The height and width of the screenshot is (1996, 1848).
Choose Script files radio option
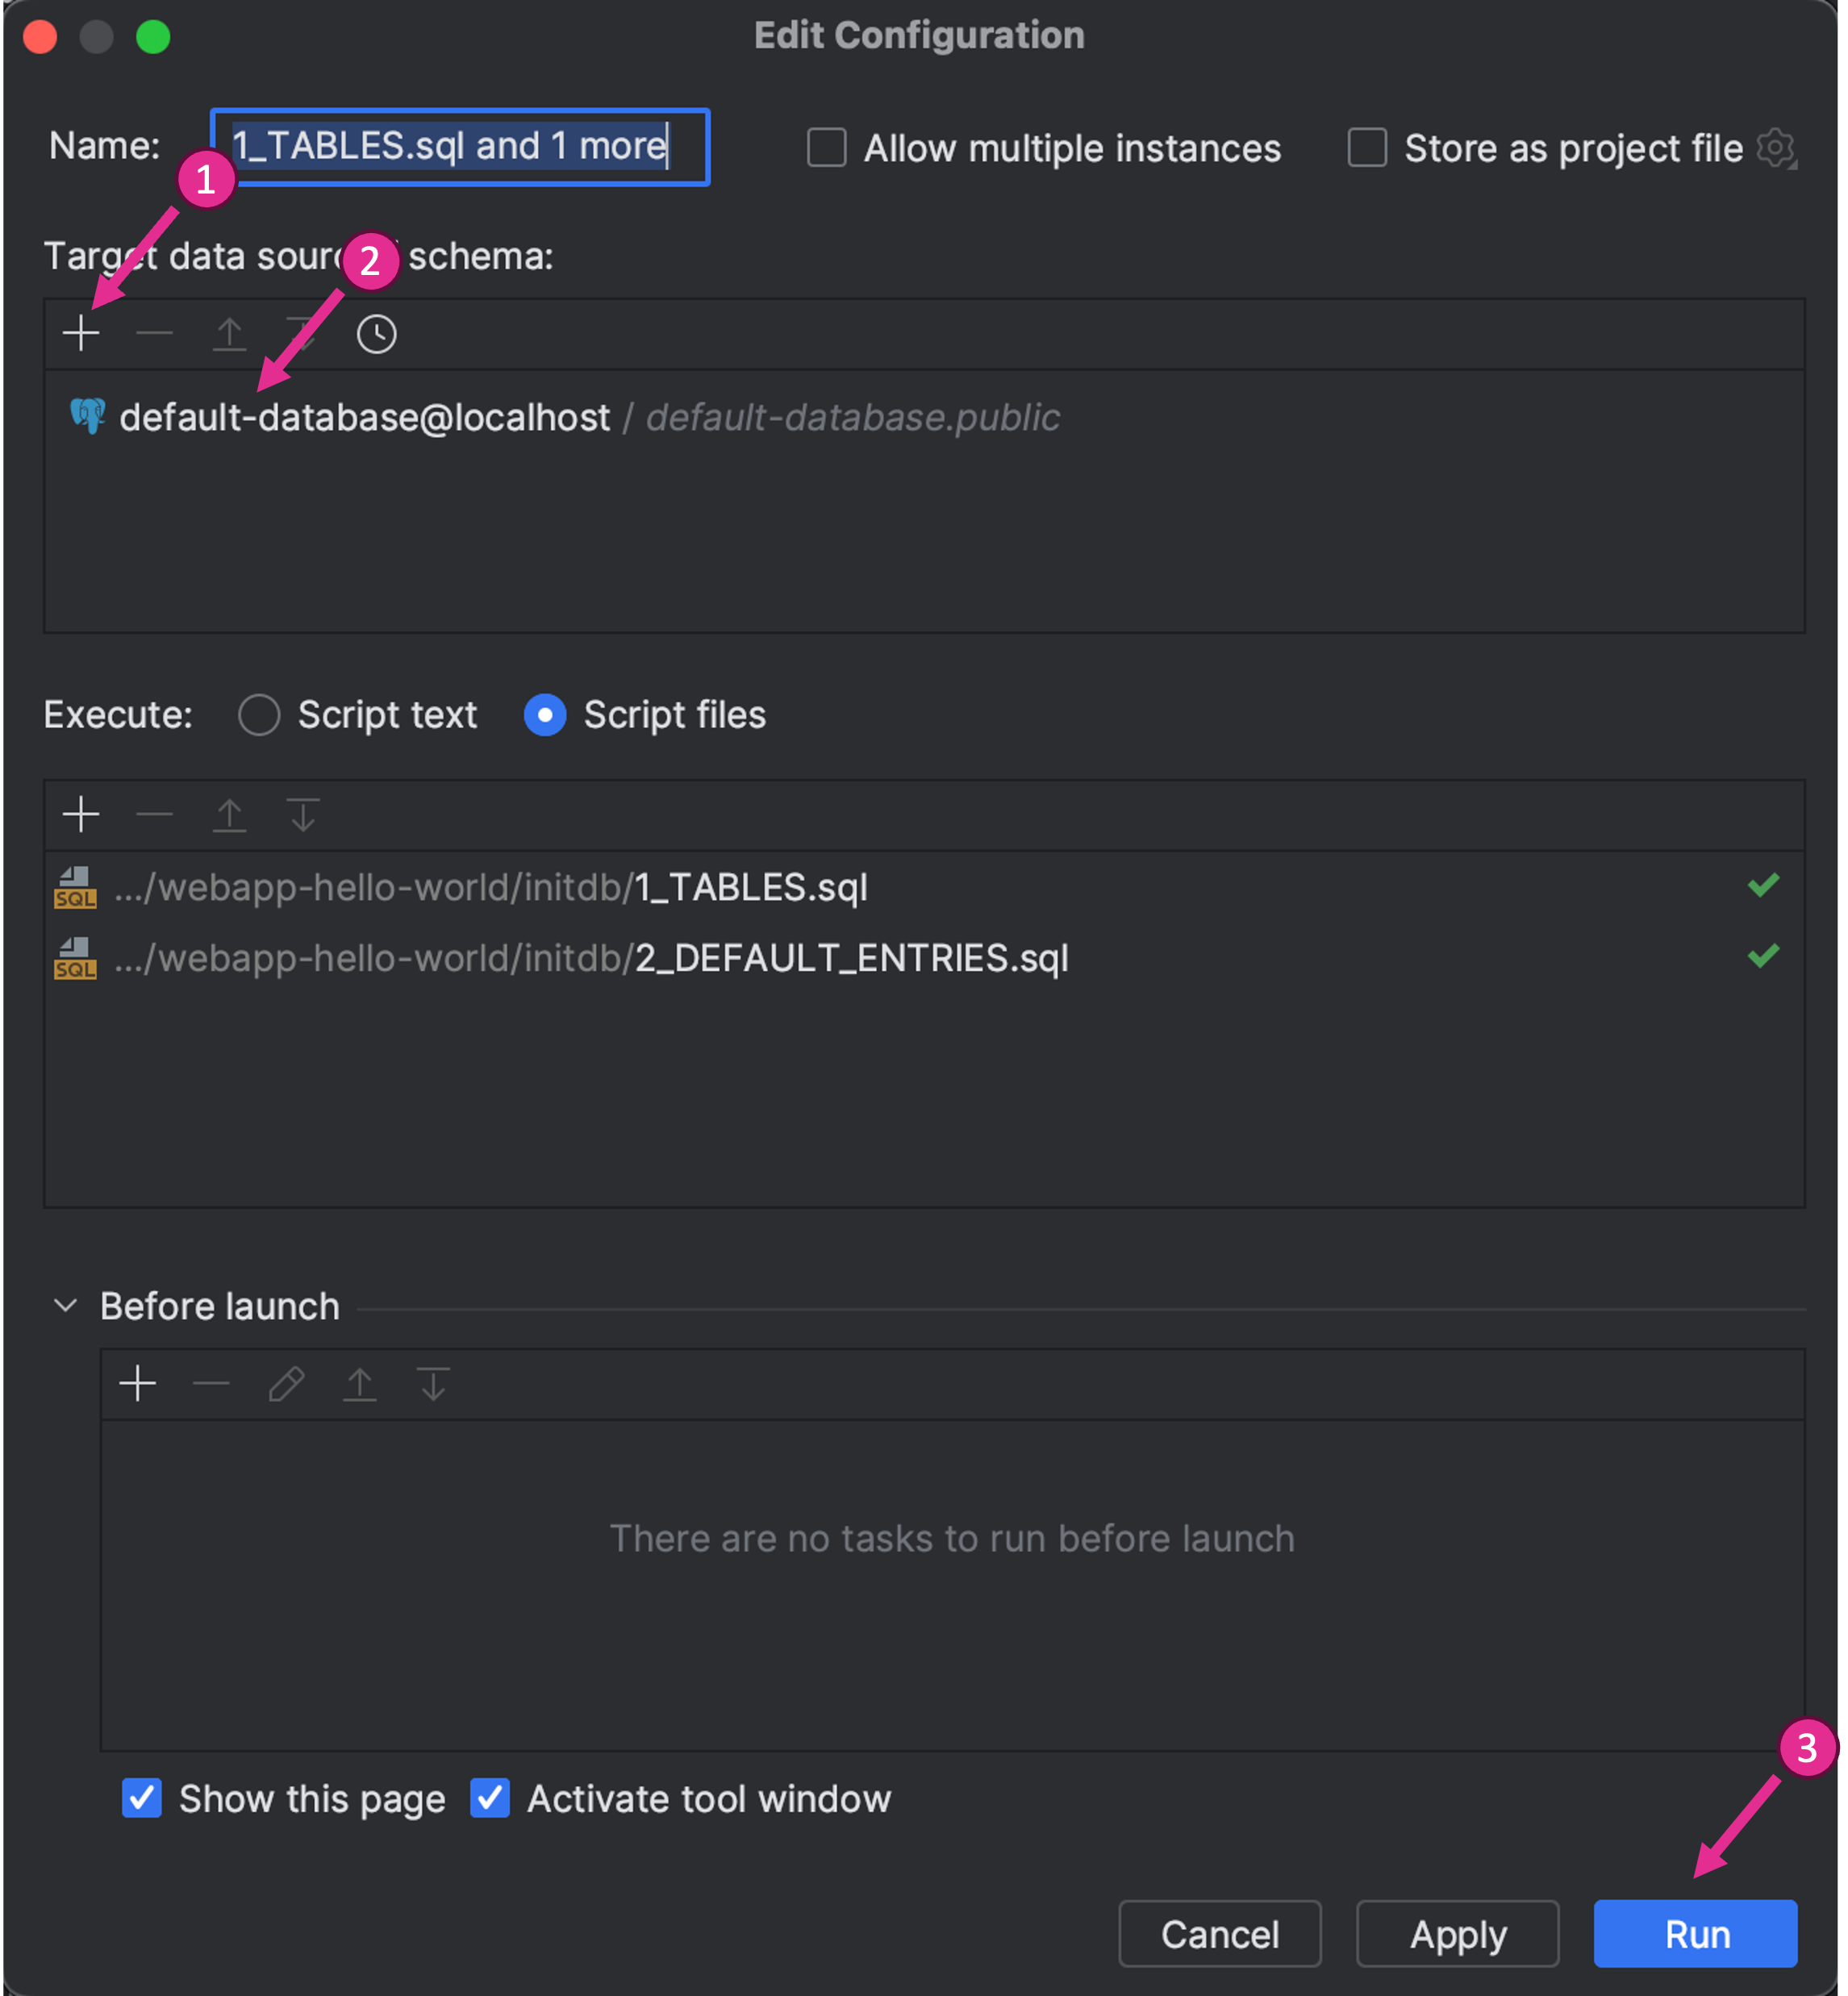tap(545, 715)
